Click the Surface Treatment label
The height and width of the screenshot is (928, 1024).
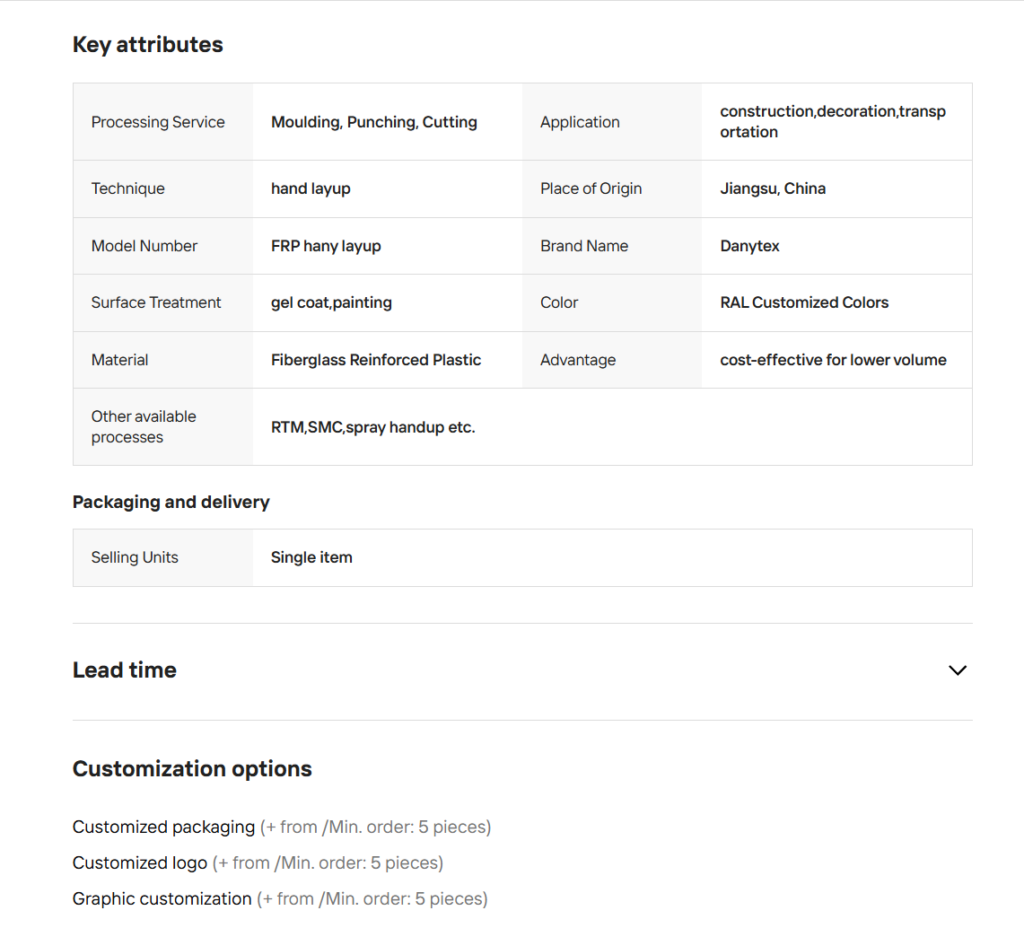tap(156, 303)
